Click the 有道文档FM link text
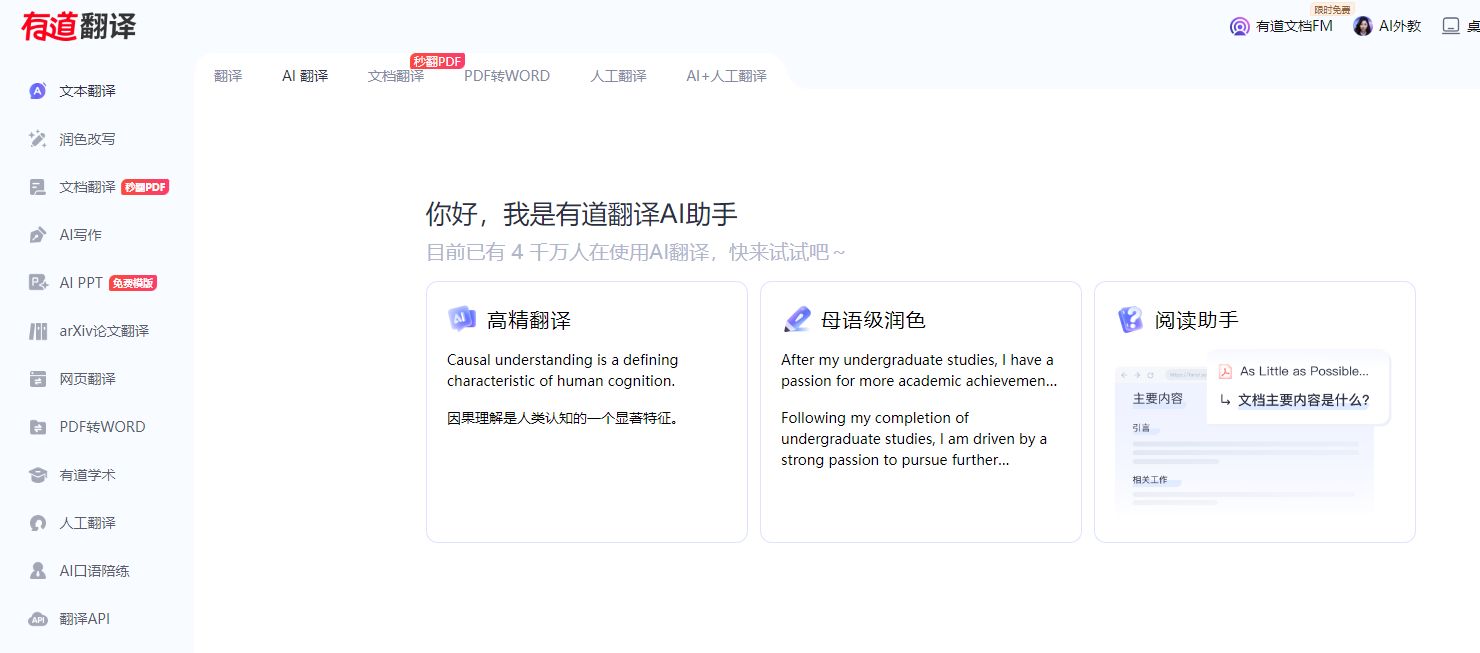1480x653 pixels. coord(1294,26)
